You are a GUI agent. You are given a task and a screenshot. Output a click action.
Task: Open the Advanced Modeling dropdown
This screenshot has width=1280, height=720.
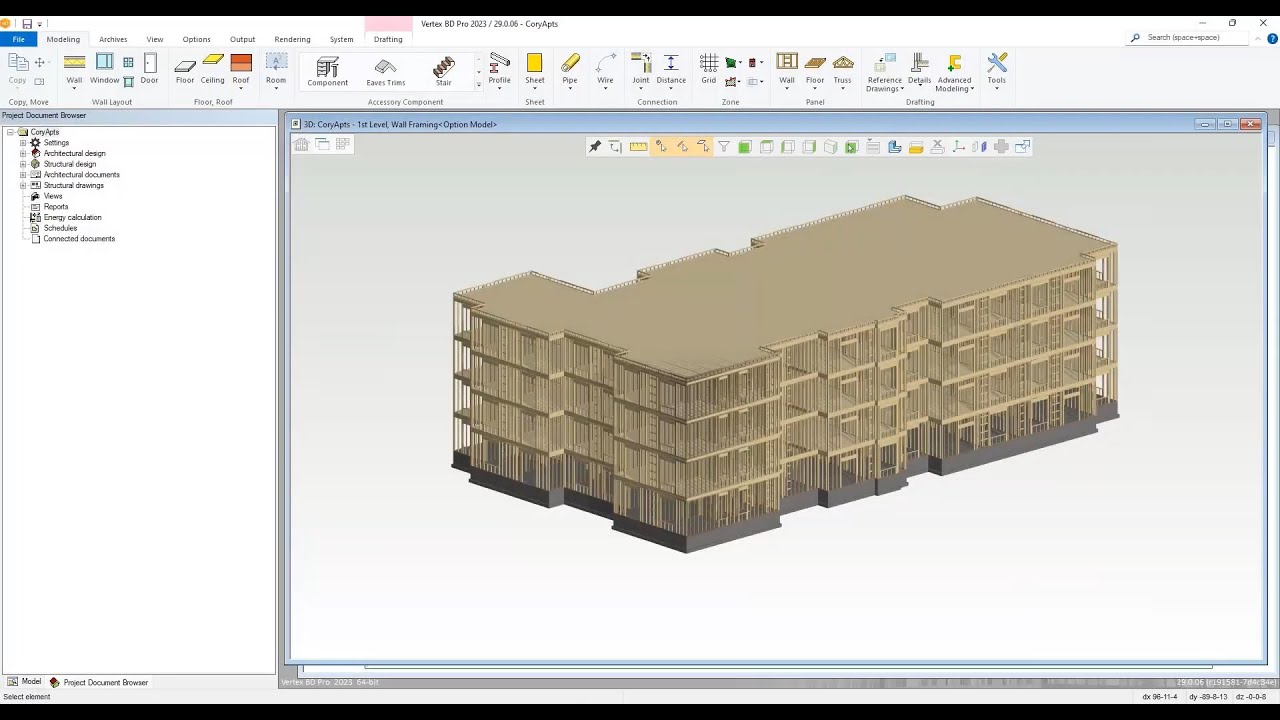(x=955, y=72)
